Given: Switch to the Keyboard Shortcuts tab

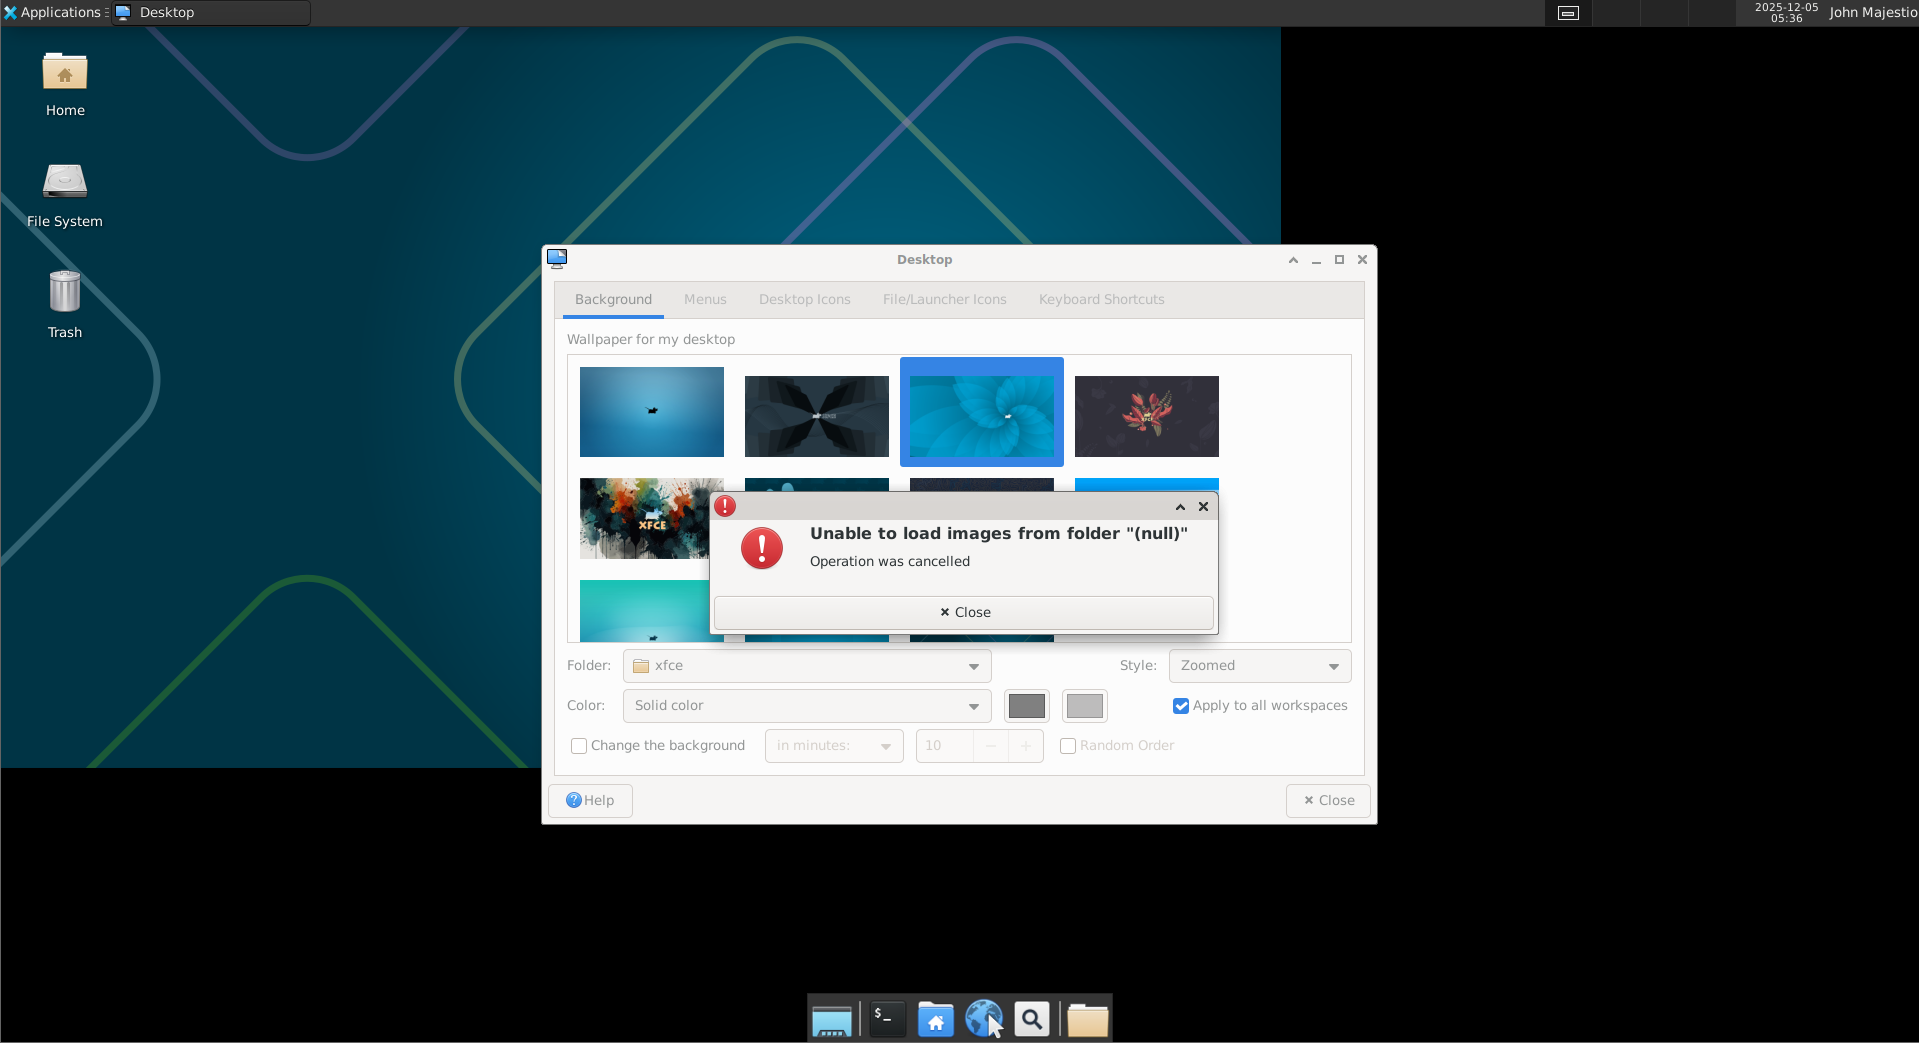Looking at the screenshot, I should [1101, 300].
